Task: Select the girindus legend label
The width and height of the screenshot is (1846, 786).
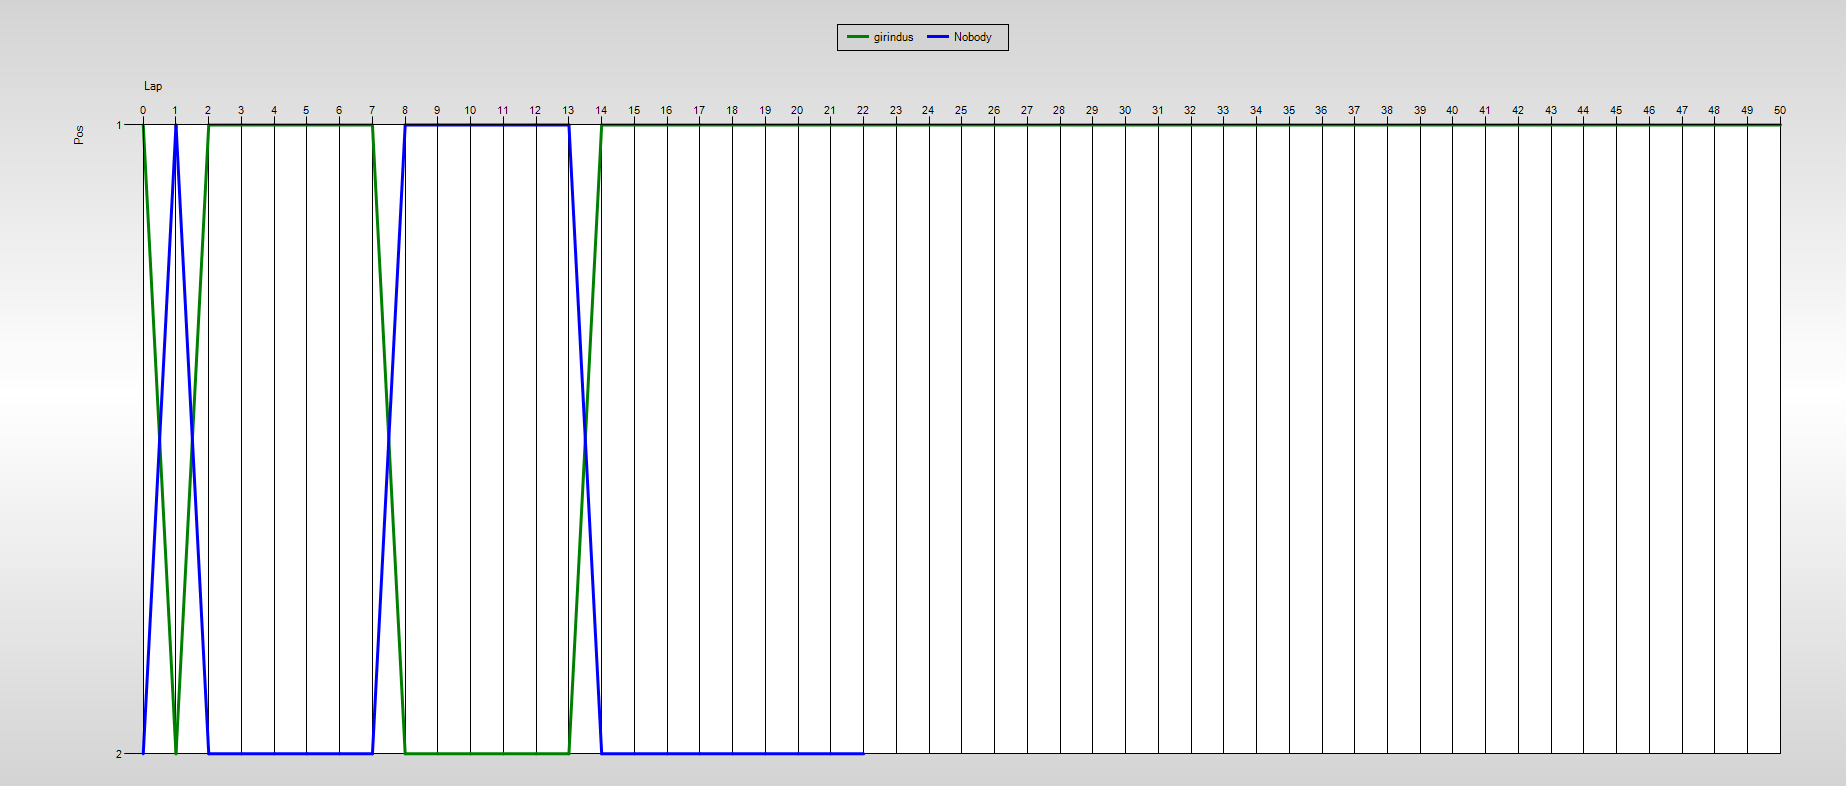Action: [x=893, y=37]
